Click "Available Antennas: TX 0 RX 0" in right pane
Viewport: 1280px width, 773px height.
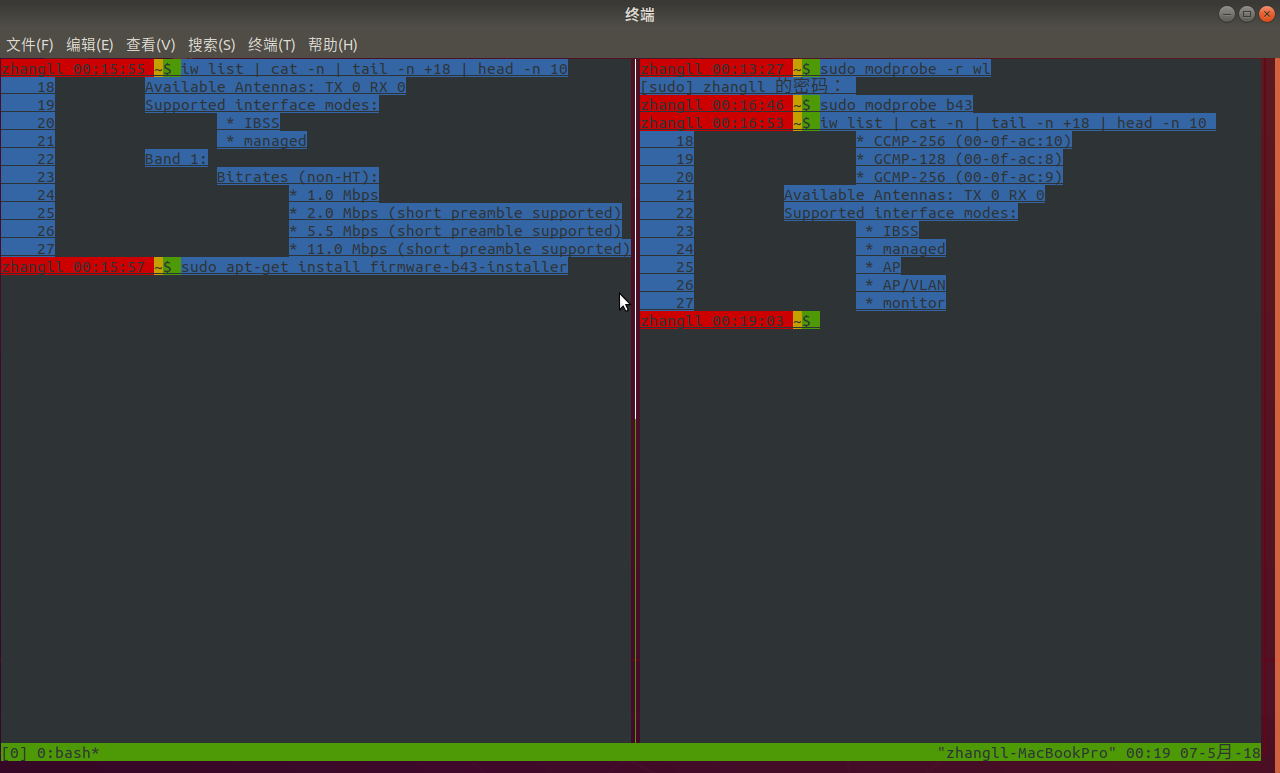pos(914,195)
